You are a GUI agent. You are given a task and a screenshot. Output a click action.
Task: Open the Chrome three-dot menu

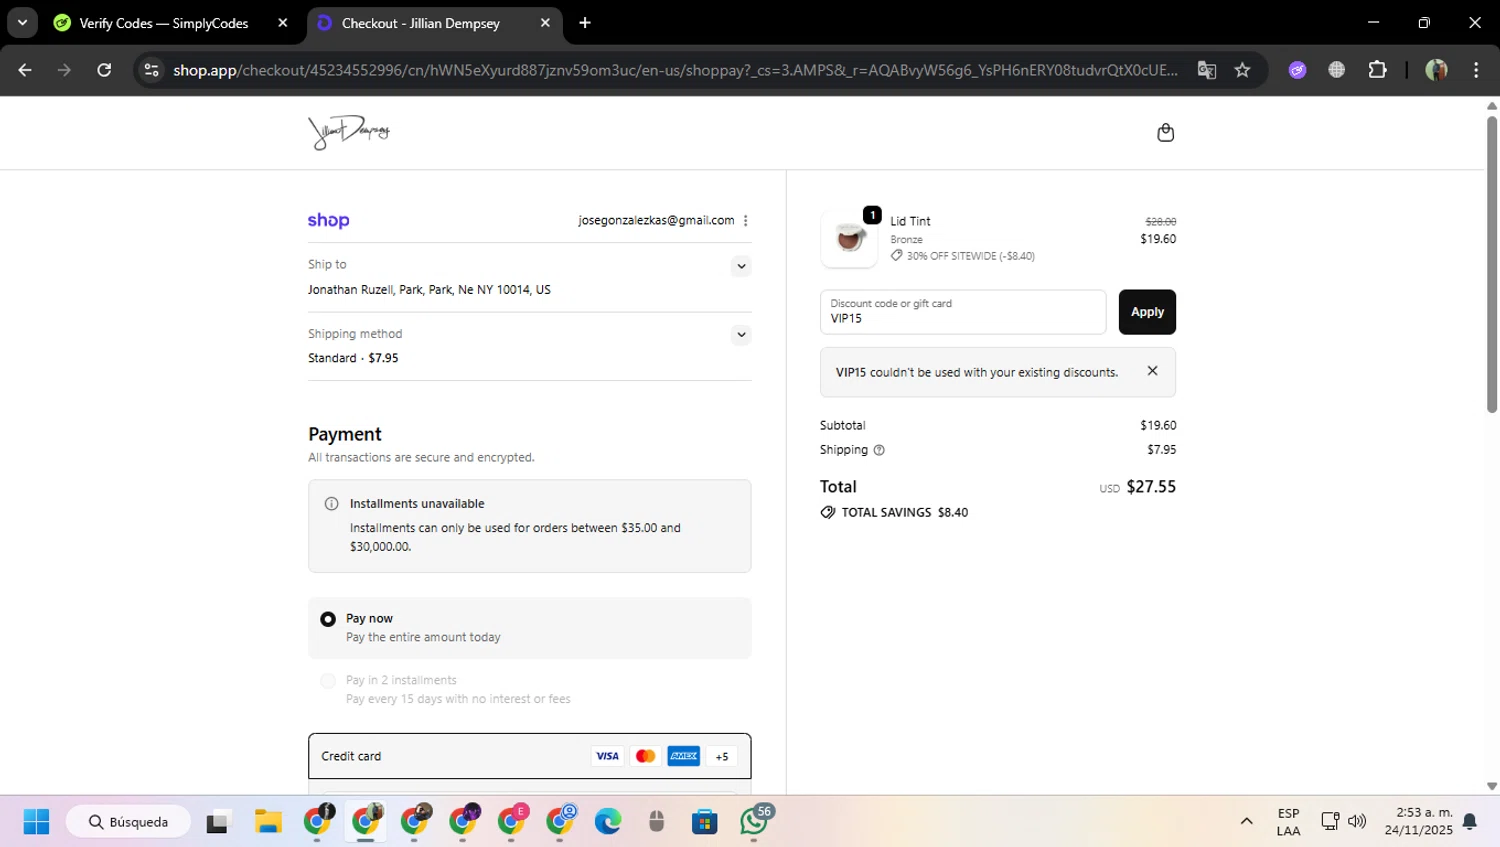pos(1476,70)
